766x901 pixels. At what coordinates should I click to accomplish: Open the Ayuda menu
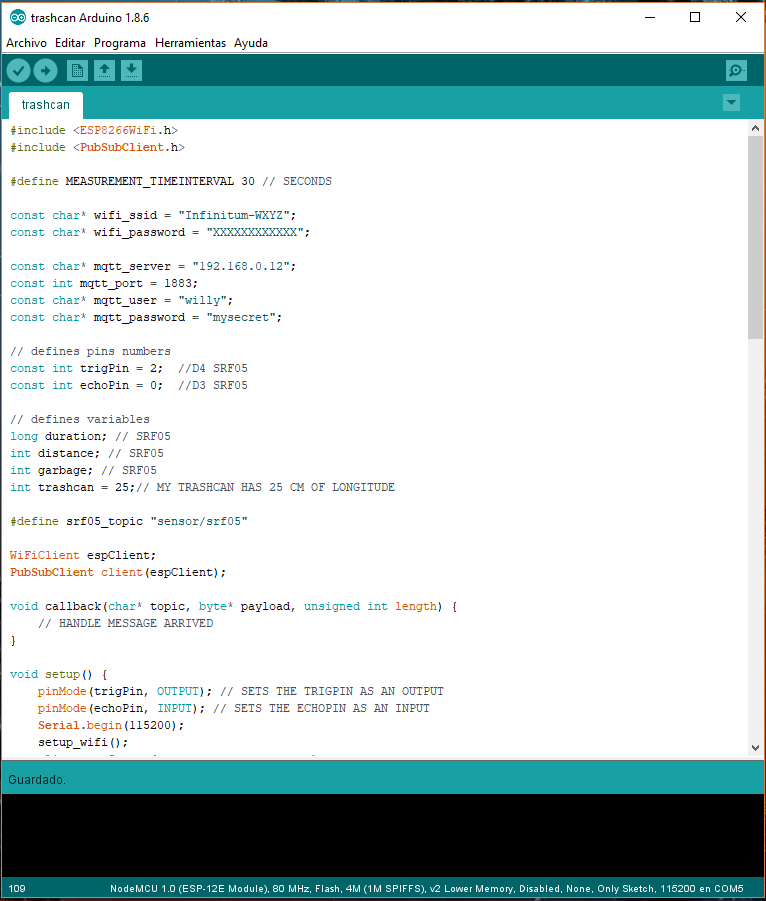[x=251, y=43]
